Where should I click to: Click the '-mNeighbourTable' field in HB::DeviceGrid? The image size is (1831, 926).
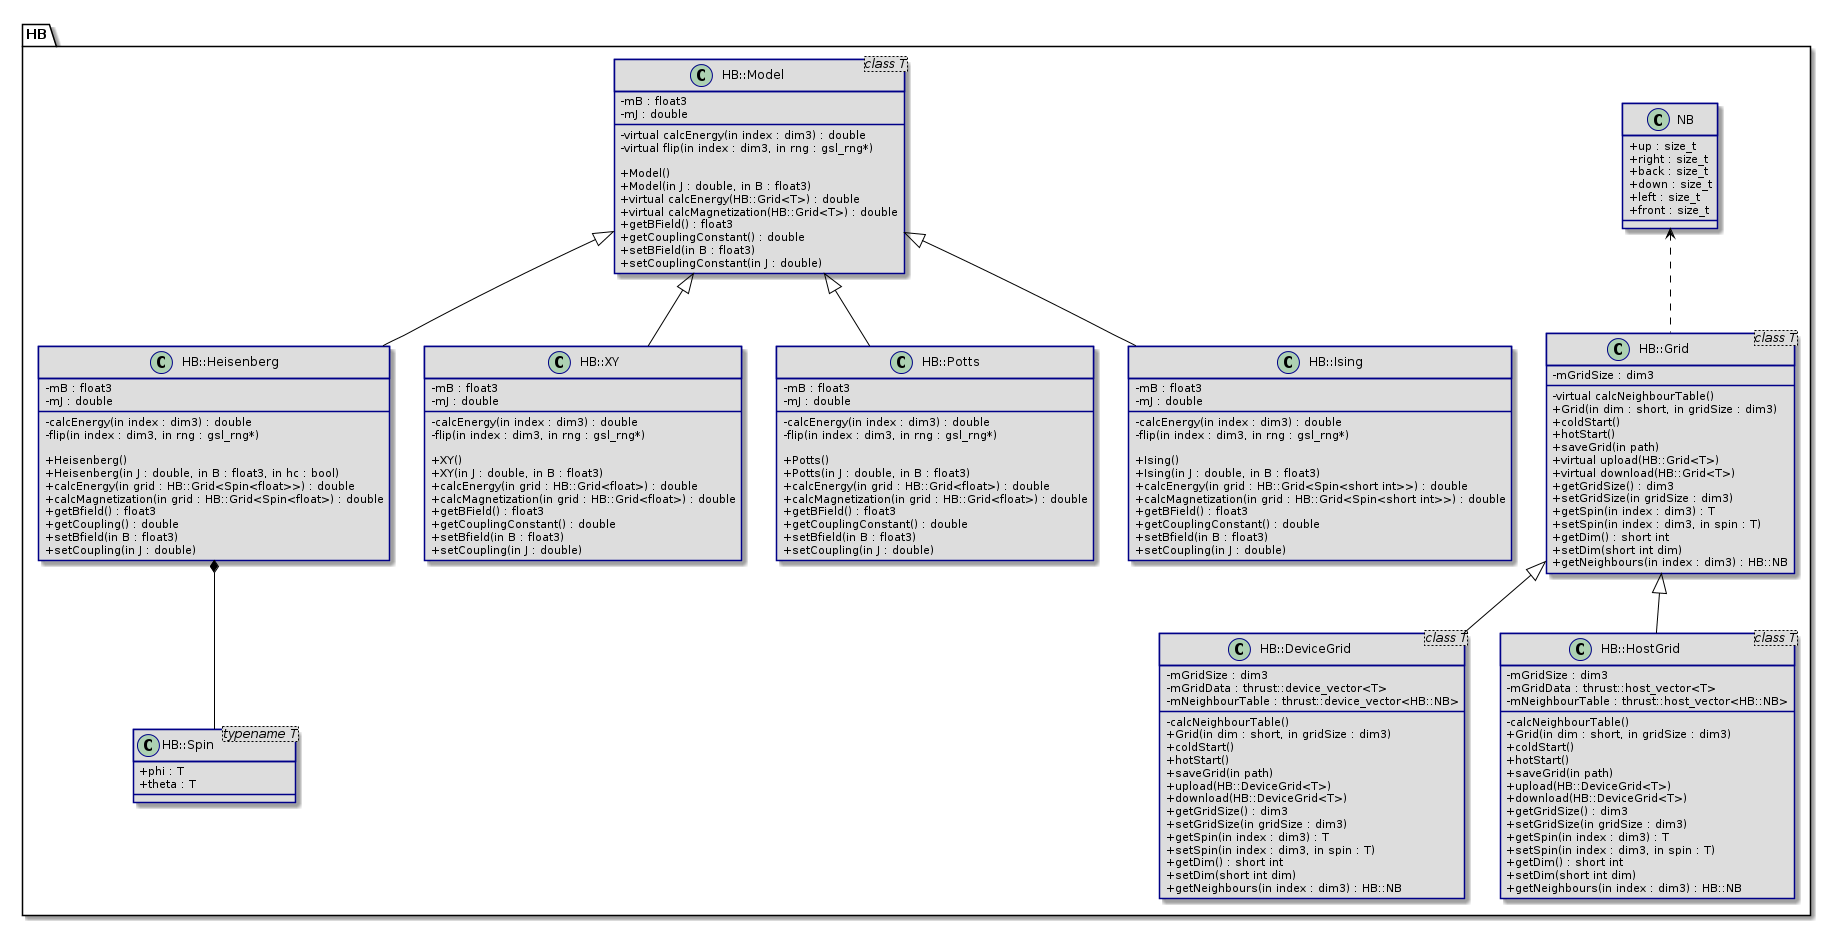coord(1311,701)
